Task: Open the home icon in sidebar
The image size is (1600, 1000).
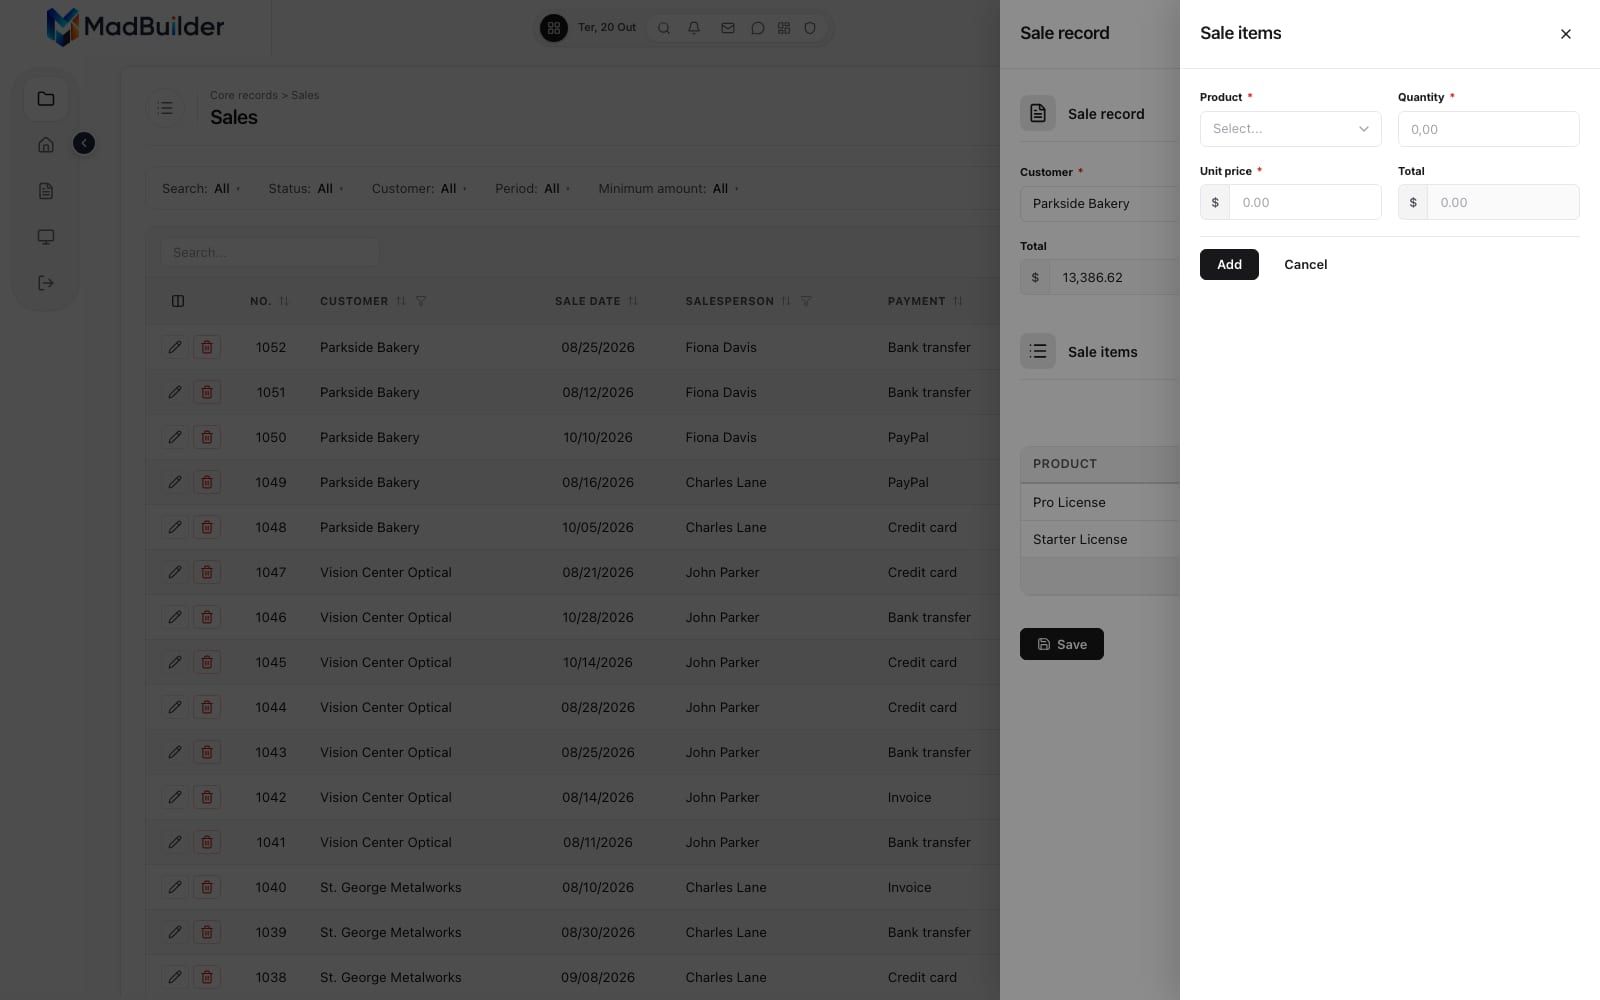Action: (x=46, y=145)
